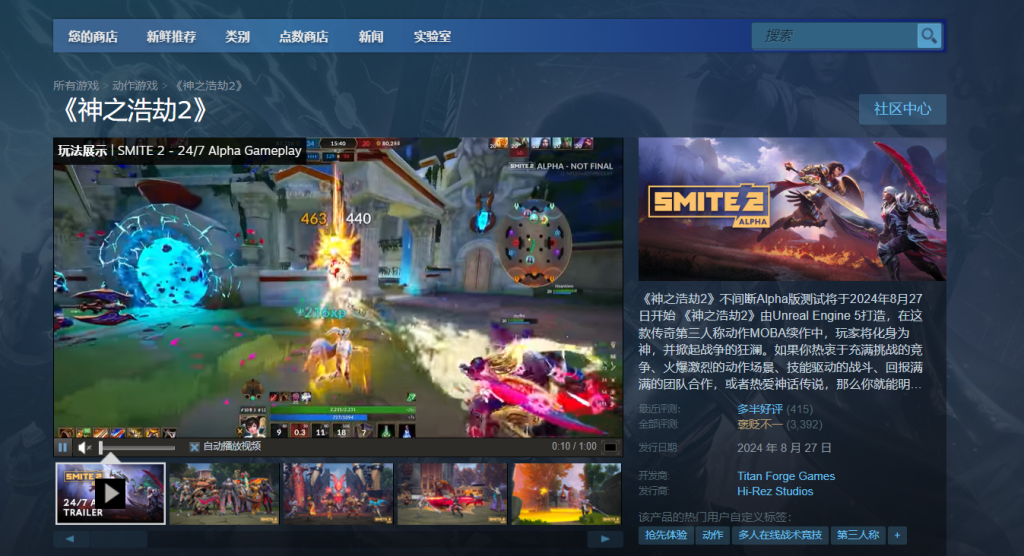This screenshot has height=556, width=1024.
Task: Open the 多半好评 recent reviews link
Action: point(760,409)
